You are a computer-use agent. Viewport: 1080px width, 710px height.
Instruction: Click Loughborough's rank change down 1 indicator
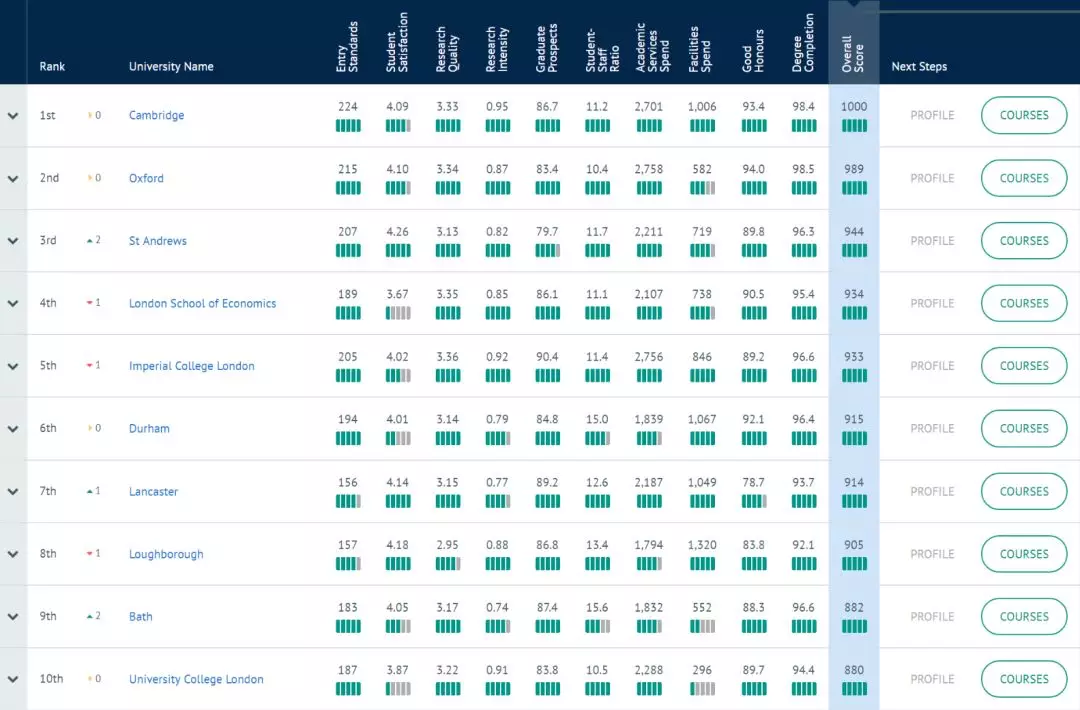point(94,554)
